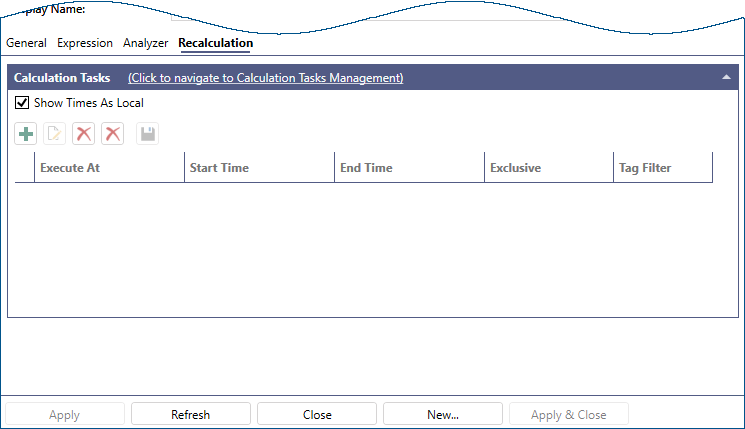The height and width of the screenshot is (429, 745).
Task: Click the edit pencil document icon
Action: 55,134
